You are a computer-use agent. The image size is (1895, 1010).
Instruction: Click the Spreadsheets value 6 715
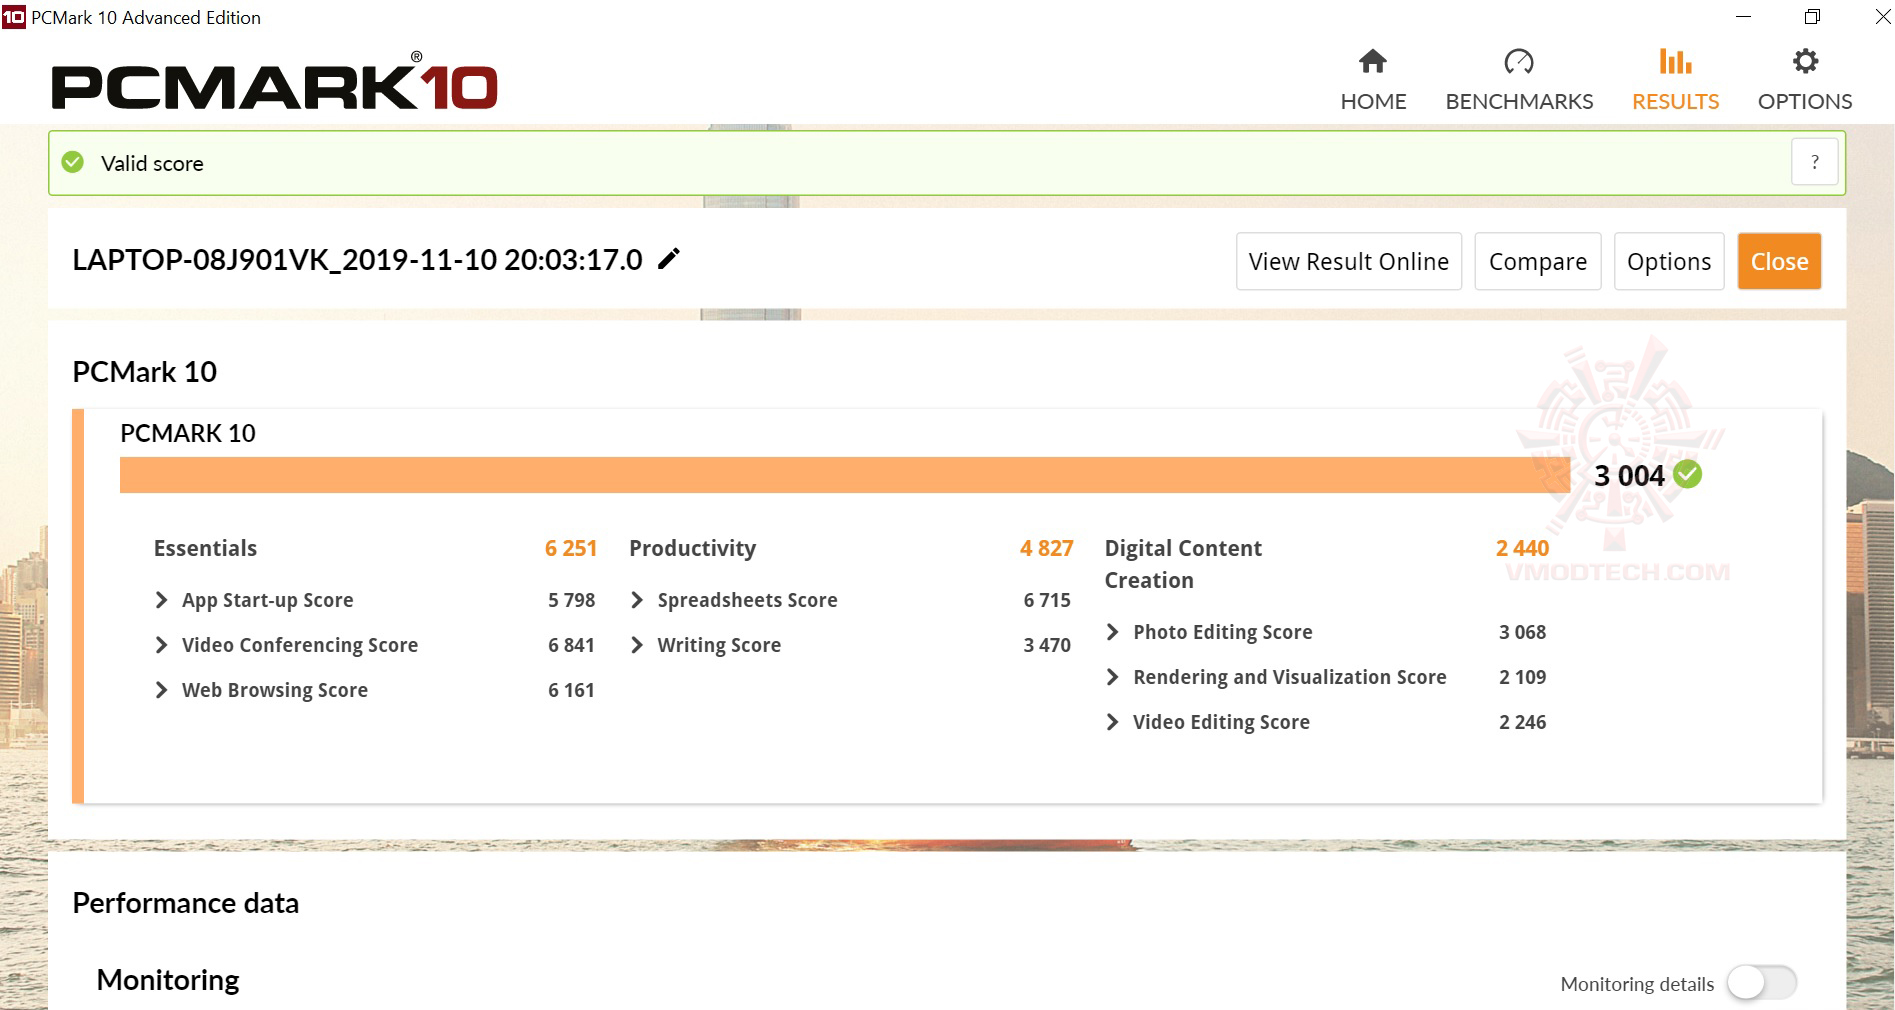click(x=1047, y=600)
